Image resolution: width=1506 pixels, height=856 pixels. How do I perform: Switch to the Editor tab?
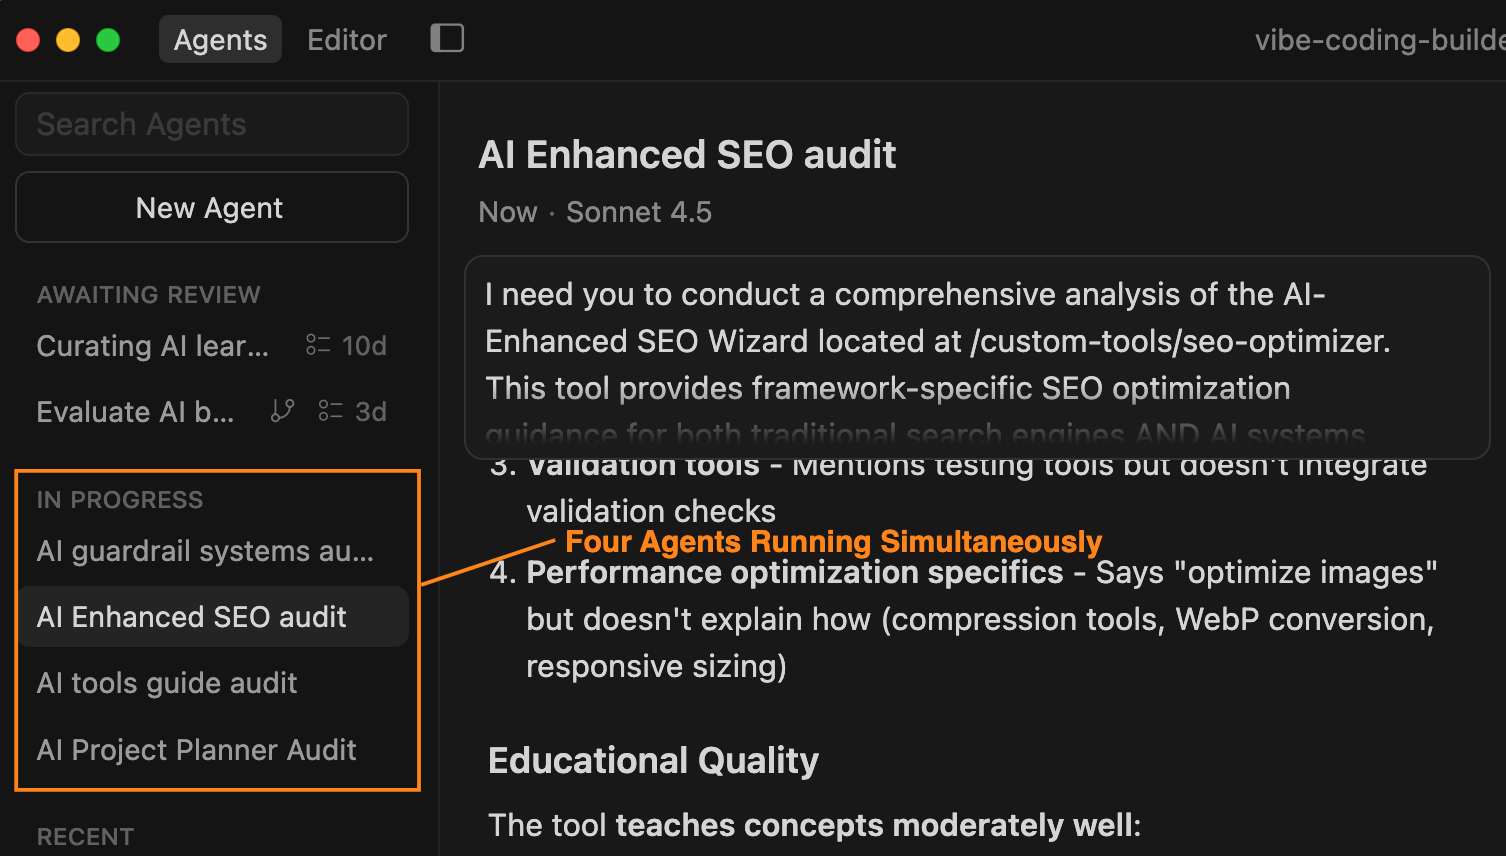click(x=346, y=40)
